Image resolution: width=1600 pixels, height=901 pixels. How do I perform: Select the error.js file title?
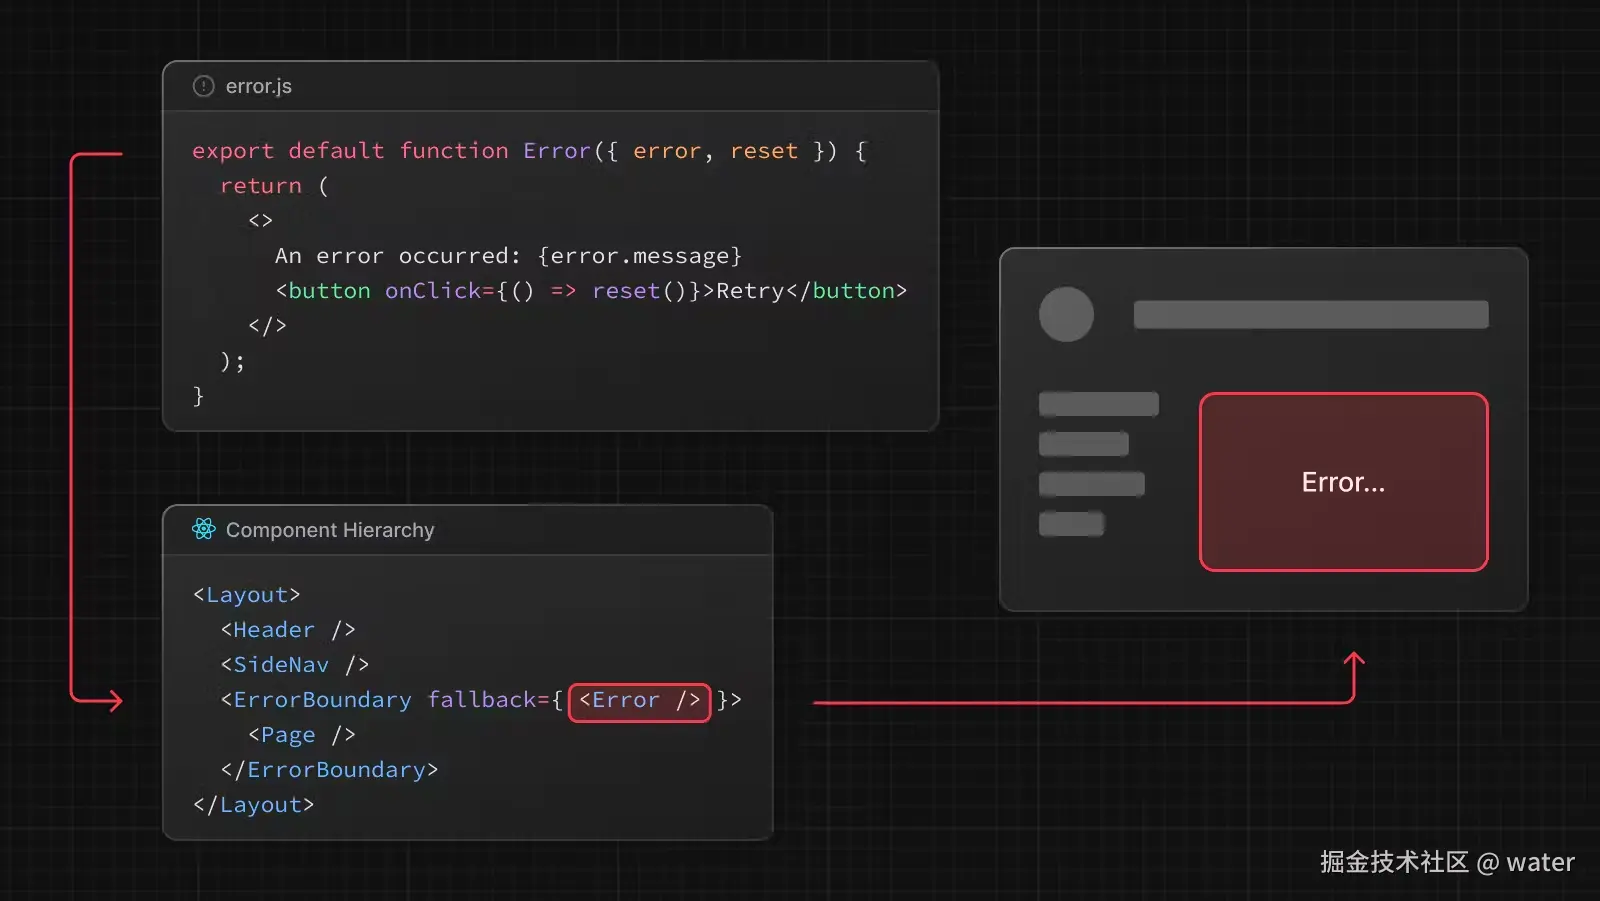pos(259,86)
